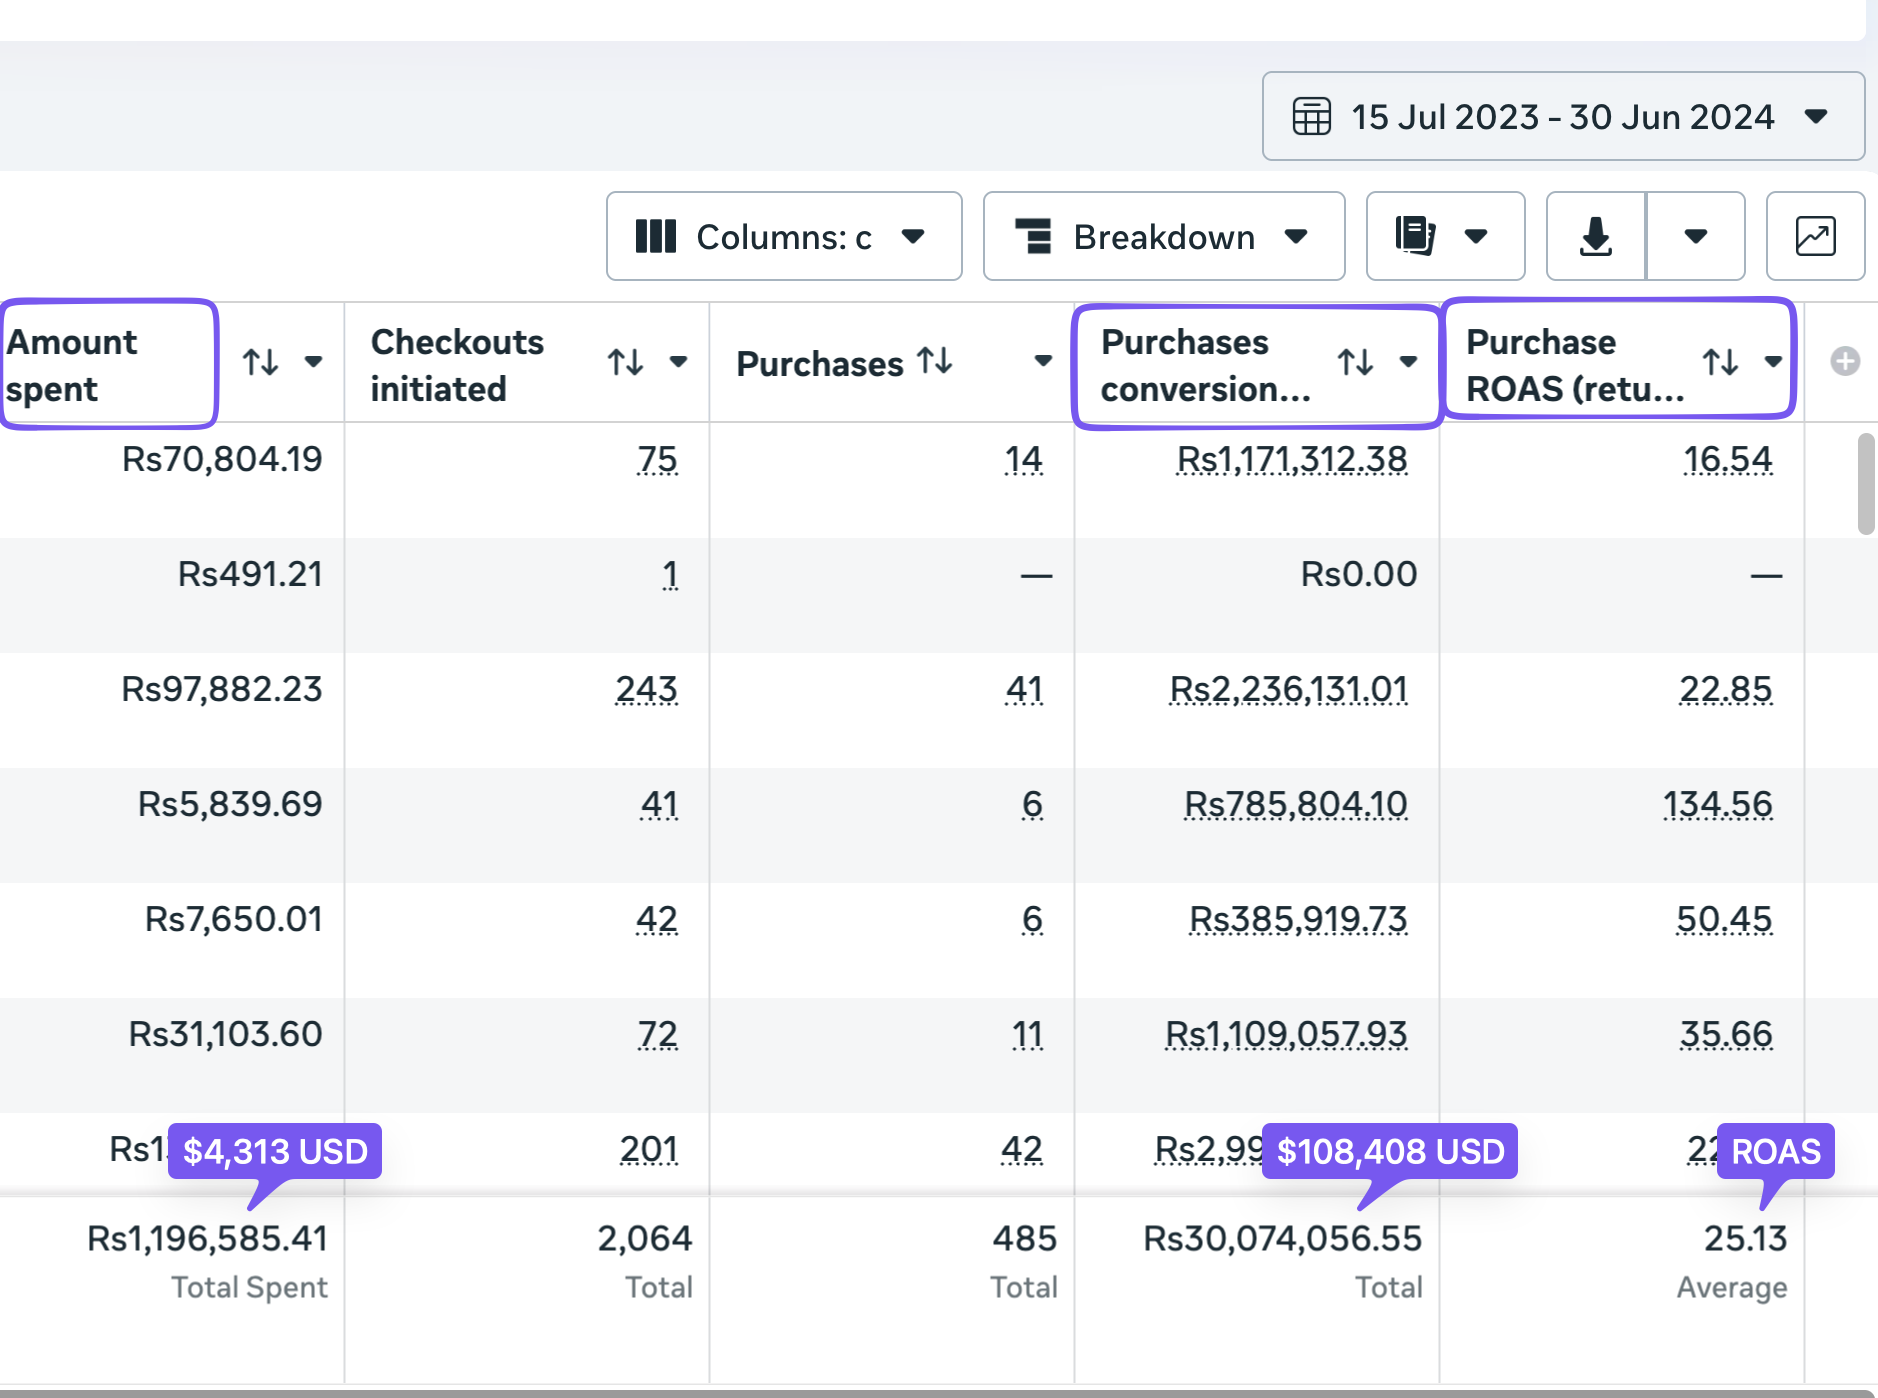Viewport: 1878px width, 1398px height.
Task: Click checkouts value 201
Action: 648,1149
